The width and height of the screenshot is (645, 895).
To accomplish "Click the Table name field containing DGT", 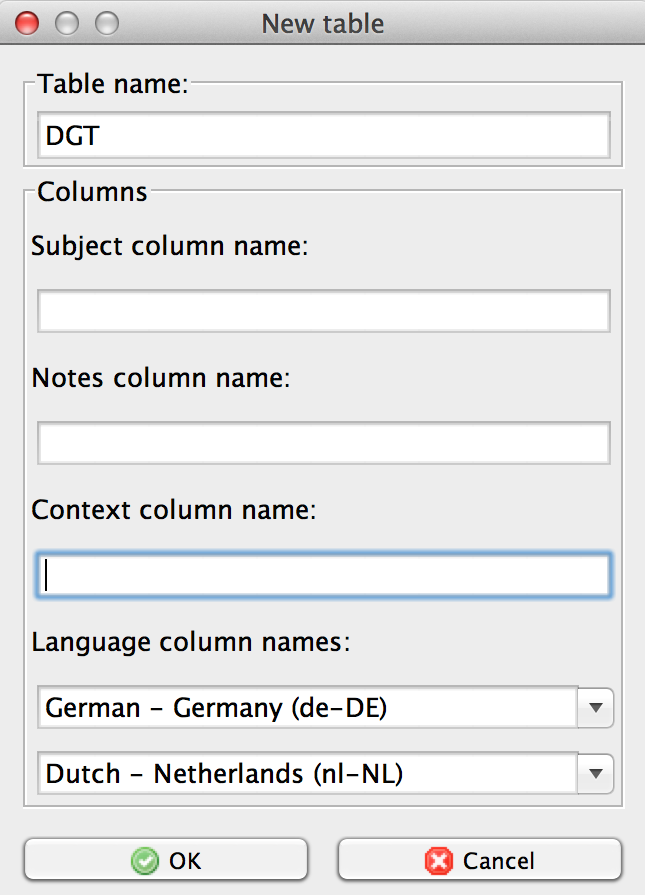I will [x=323, y=135].
